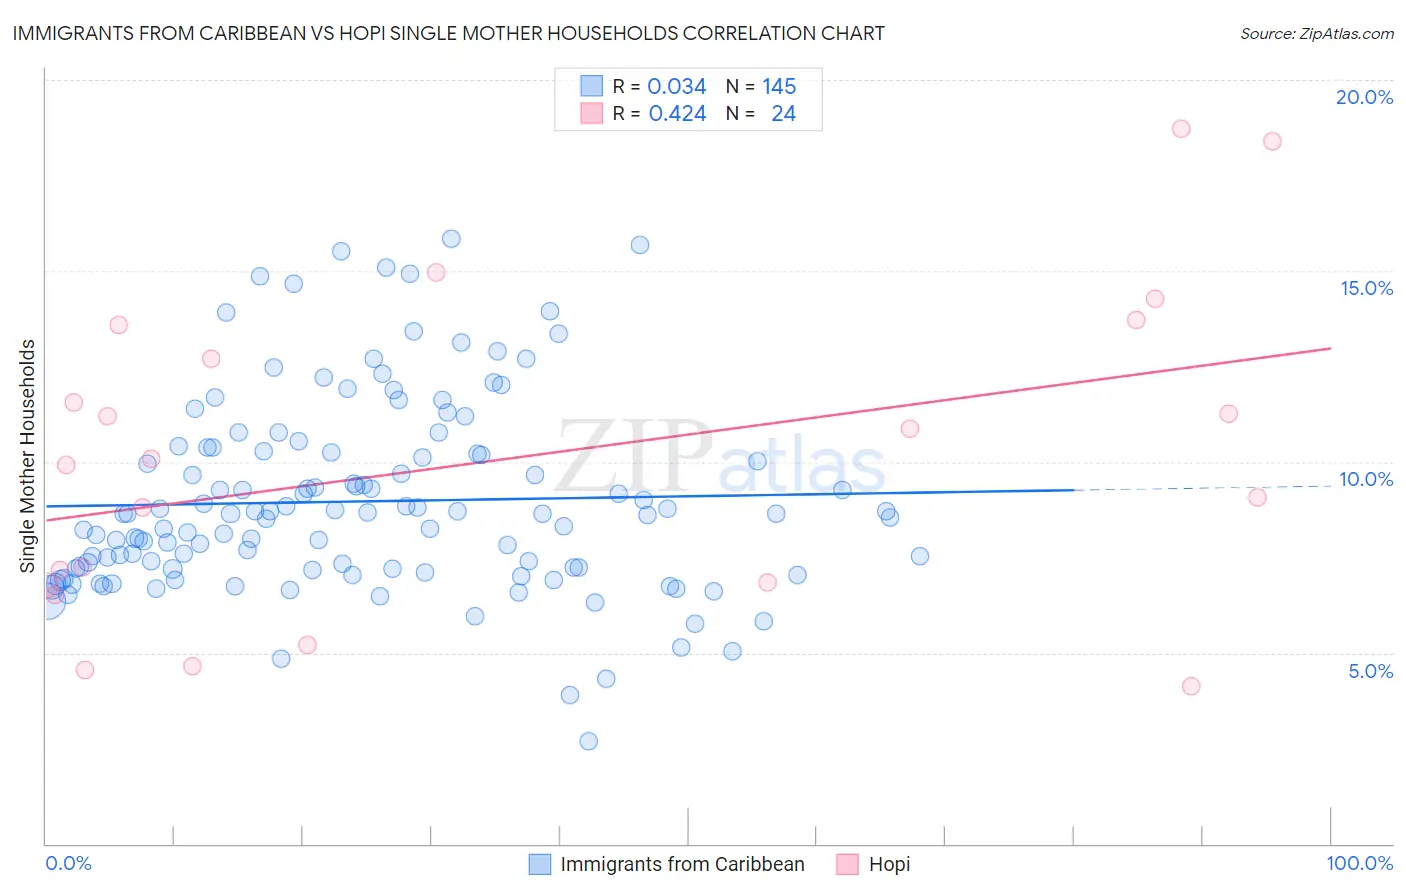Select the Hopi legend label
Image resolution: width=1406 pixels, height=892 pixels.
click(x=890, y=864)
